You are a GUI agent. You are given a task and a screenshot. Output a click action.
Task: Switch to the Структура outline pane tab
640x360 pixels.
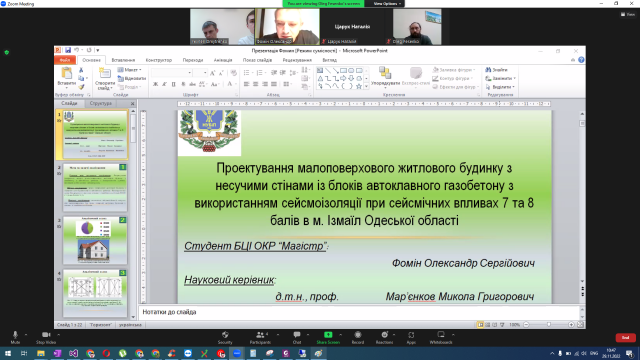[x=100, y=103]
